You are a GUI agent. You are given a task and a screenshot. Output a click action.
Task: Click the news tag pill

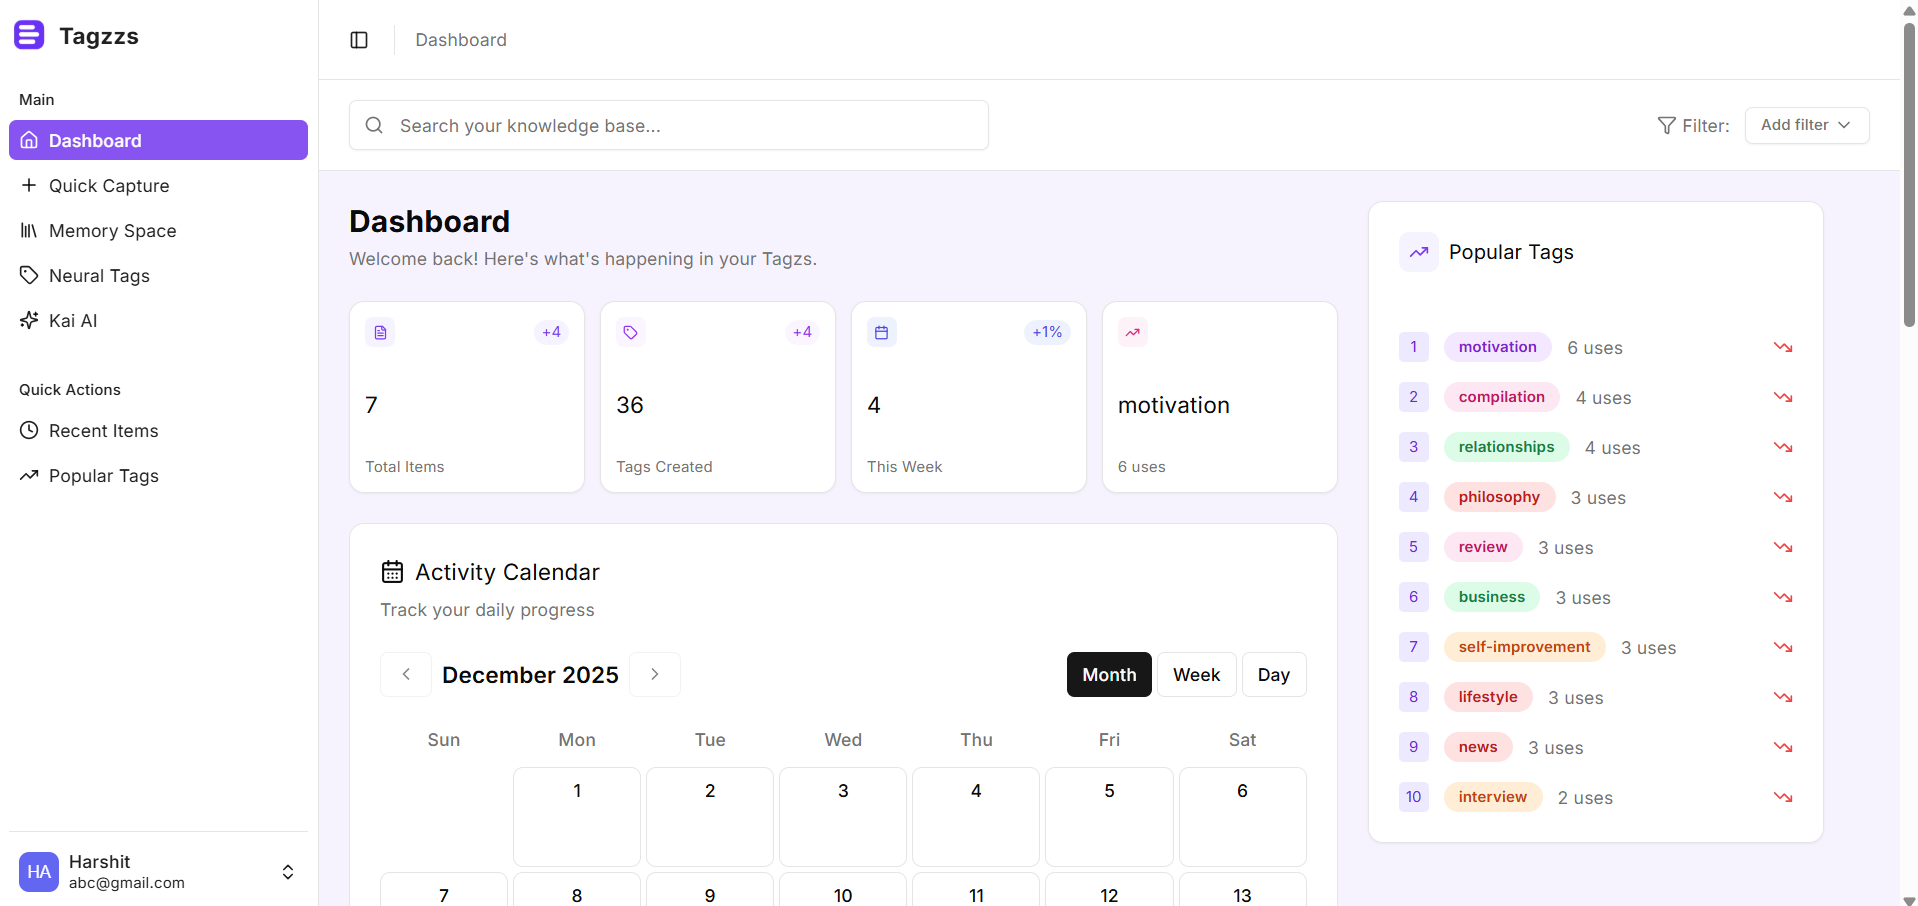coord(1477,747)
